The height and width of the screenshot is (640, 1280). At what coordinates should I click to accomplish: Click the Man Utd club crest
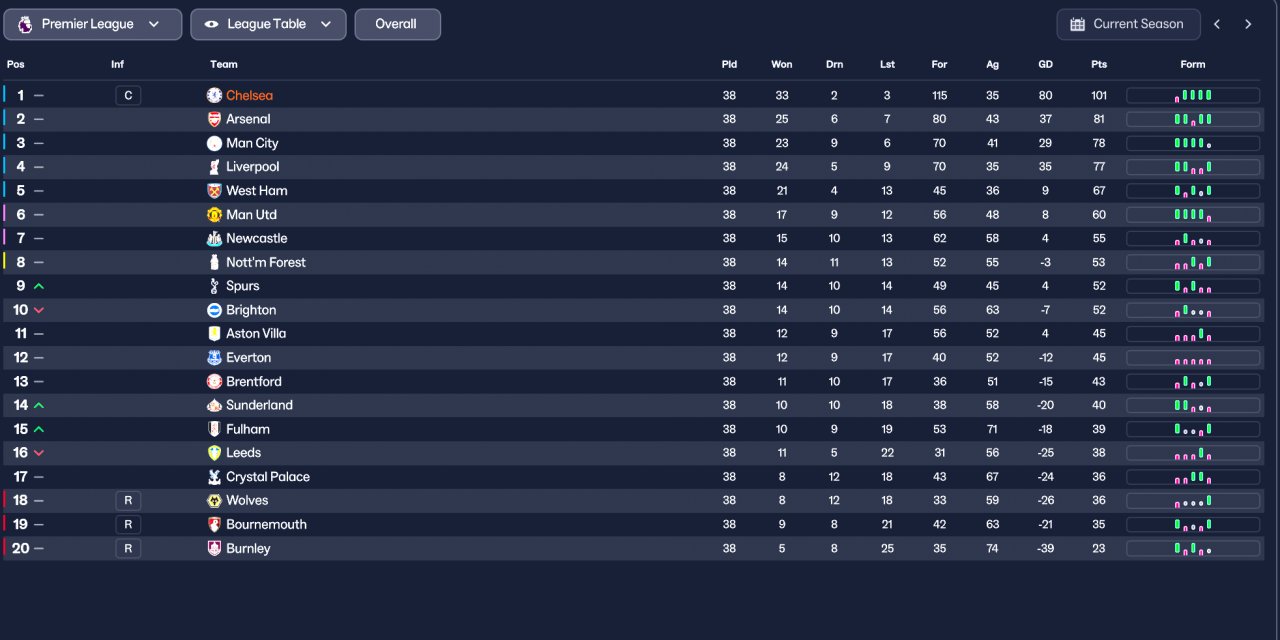click(214, 215)
